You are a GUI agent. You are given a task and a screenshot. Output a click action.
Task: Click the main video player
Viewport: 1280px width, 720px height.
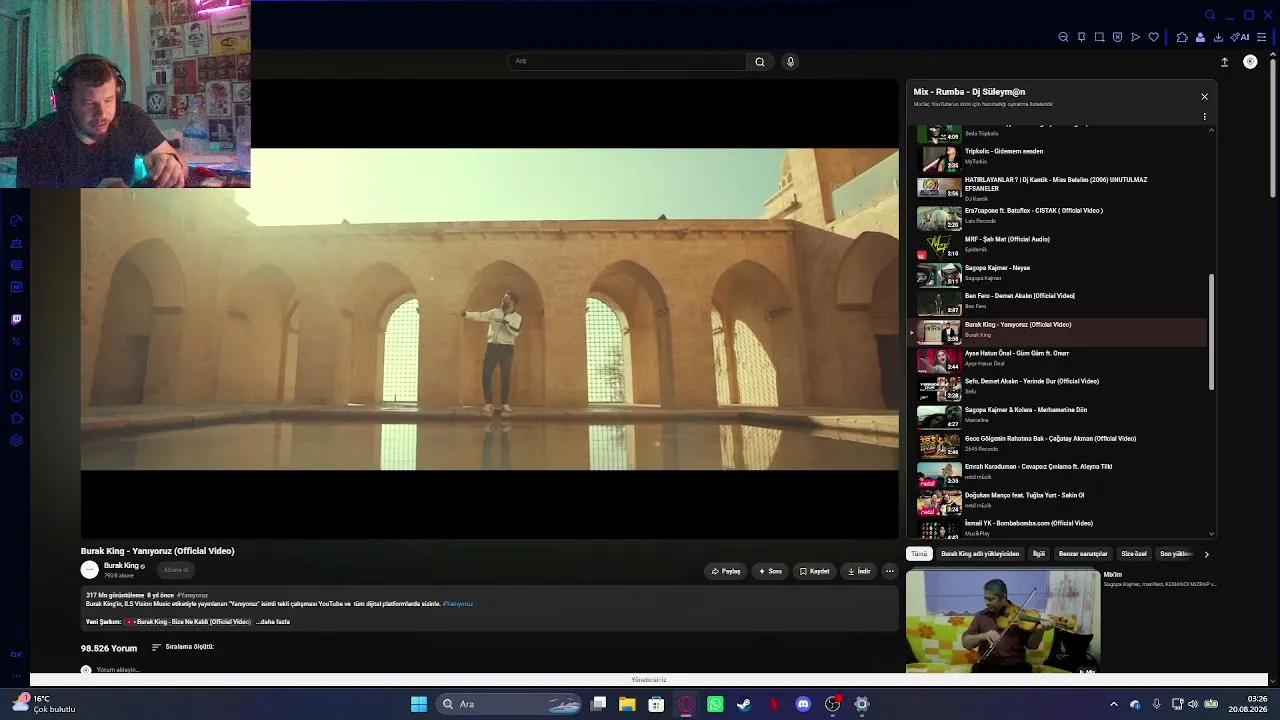[490, 309]
